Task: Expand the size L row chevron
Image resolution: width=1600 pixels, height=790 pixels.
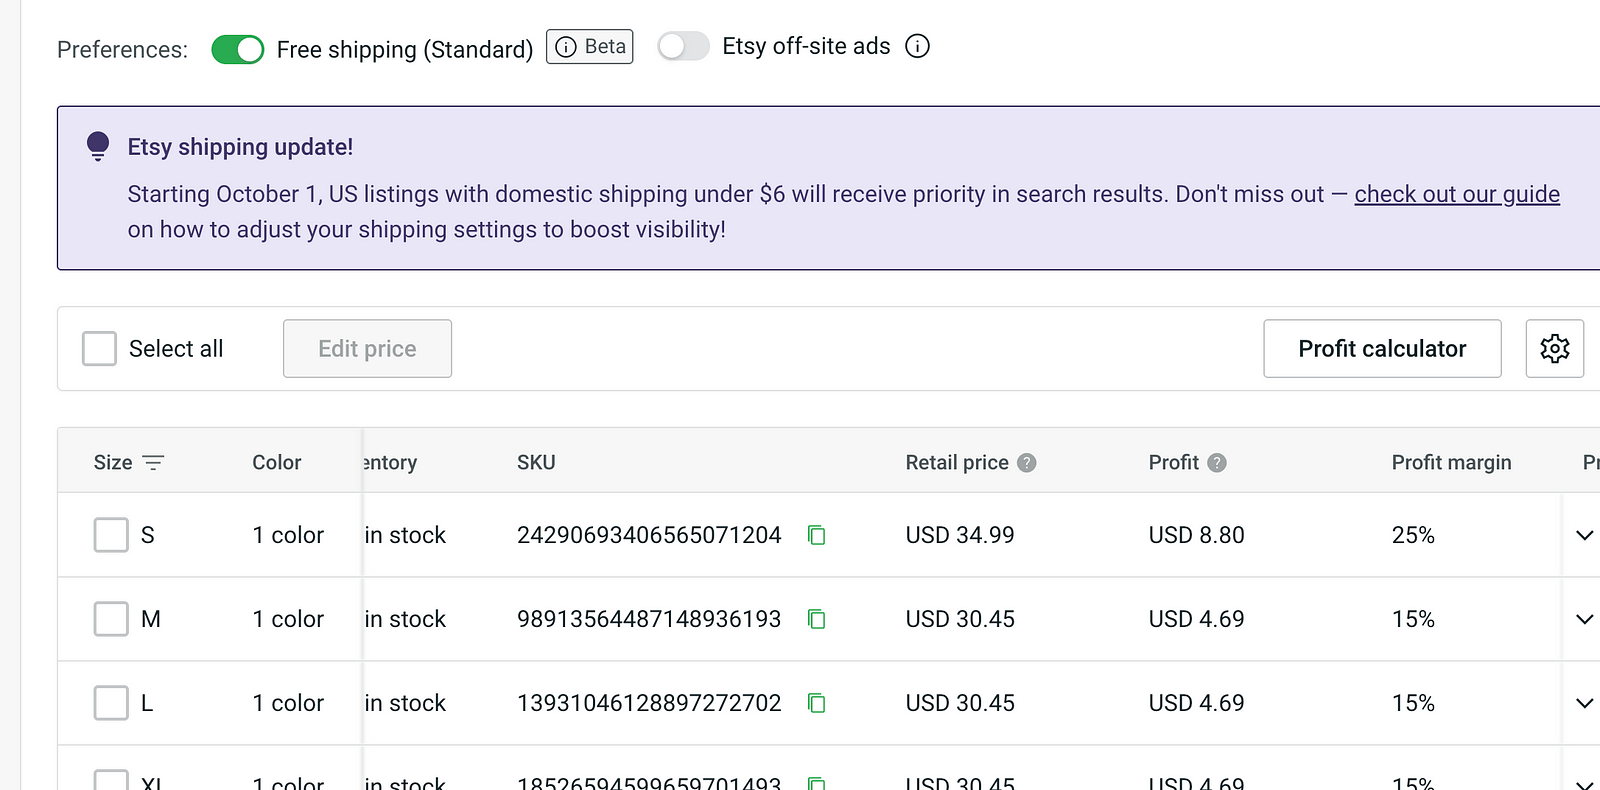Action: [x=1584, y=703]
